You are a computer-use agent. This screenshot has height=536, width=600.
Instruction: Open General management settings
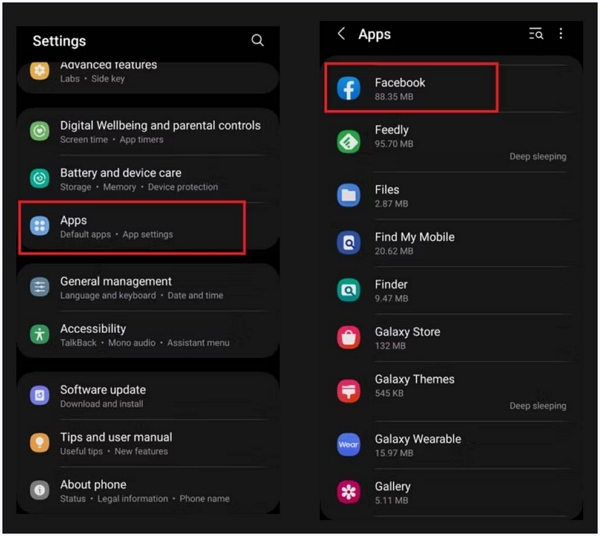[x=148, y=288]
